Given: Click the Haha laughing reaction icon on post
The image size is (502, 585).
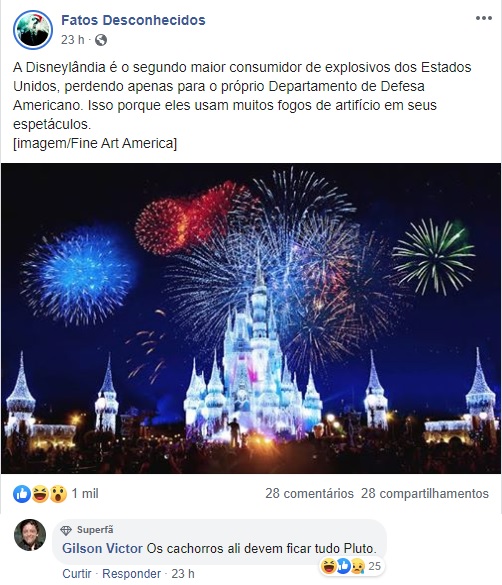Looking at the screenshot, I should [x=40, y=494].
